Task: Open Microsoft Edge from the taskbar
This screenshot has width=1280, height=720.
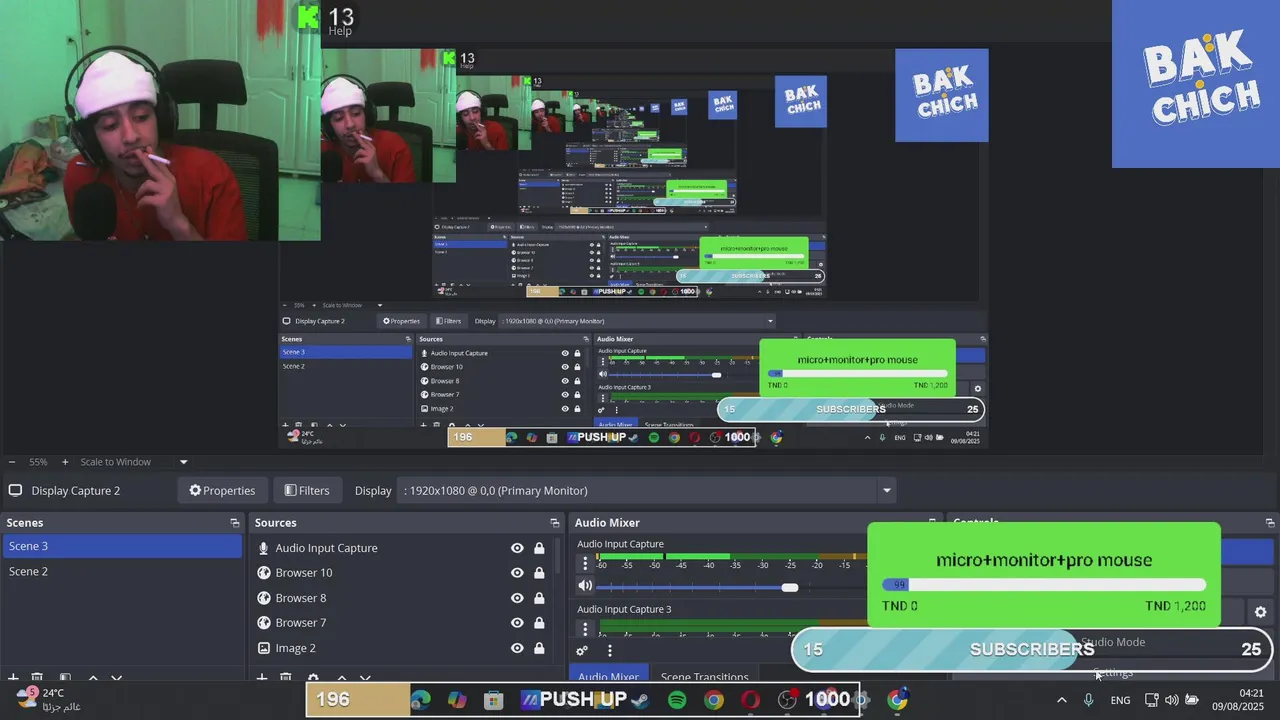Action: (x=420, y=700)
